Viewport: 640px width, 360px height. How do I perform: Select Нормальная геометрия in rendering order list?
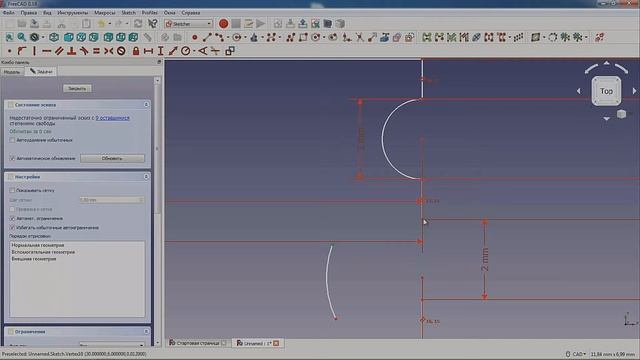click(x=38, y=245)
